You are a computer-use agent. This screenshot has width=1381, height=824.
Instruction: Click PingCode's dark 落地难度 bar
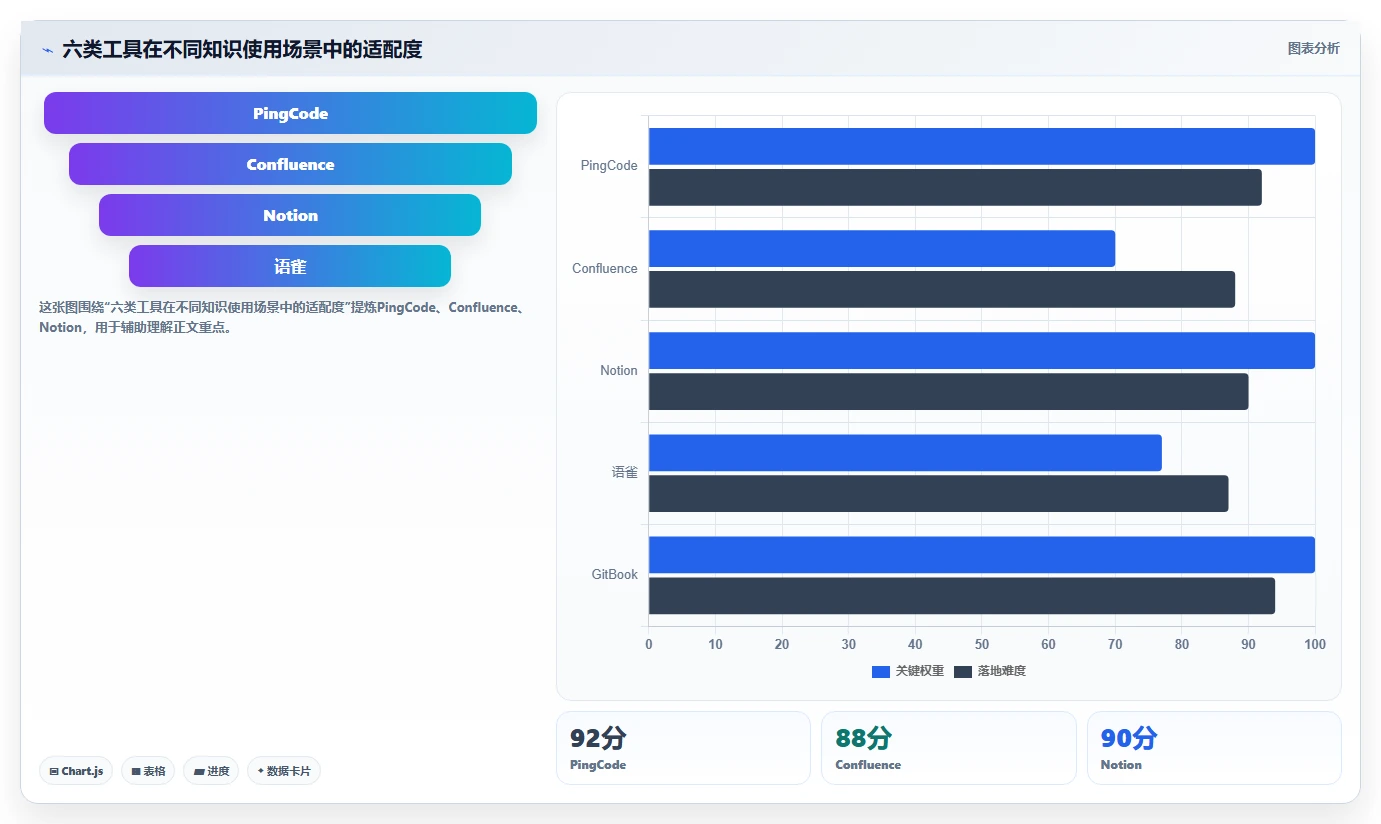[955, 187]
